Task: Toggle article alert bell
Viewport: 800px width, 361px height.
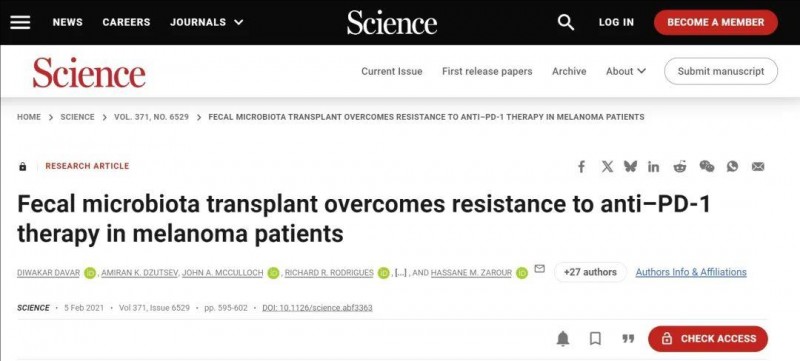Action: [x=563, y=338]
